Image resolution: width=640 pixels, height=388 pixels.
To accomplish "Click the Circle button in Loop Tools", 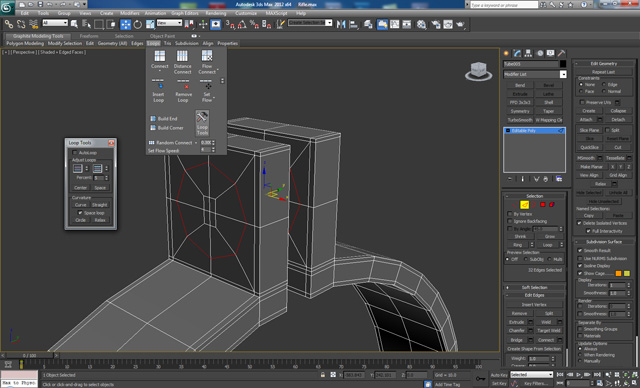I will click(80, 220).
